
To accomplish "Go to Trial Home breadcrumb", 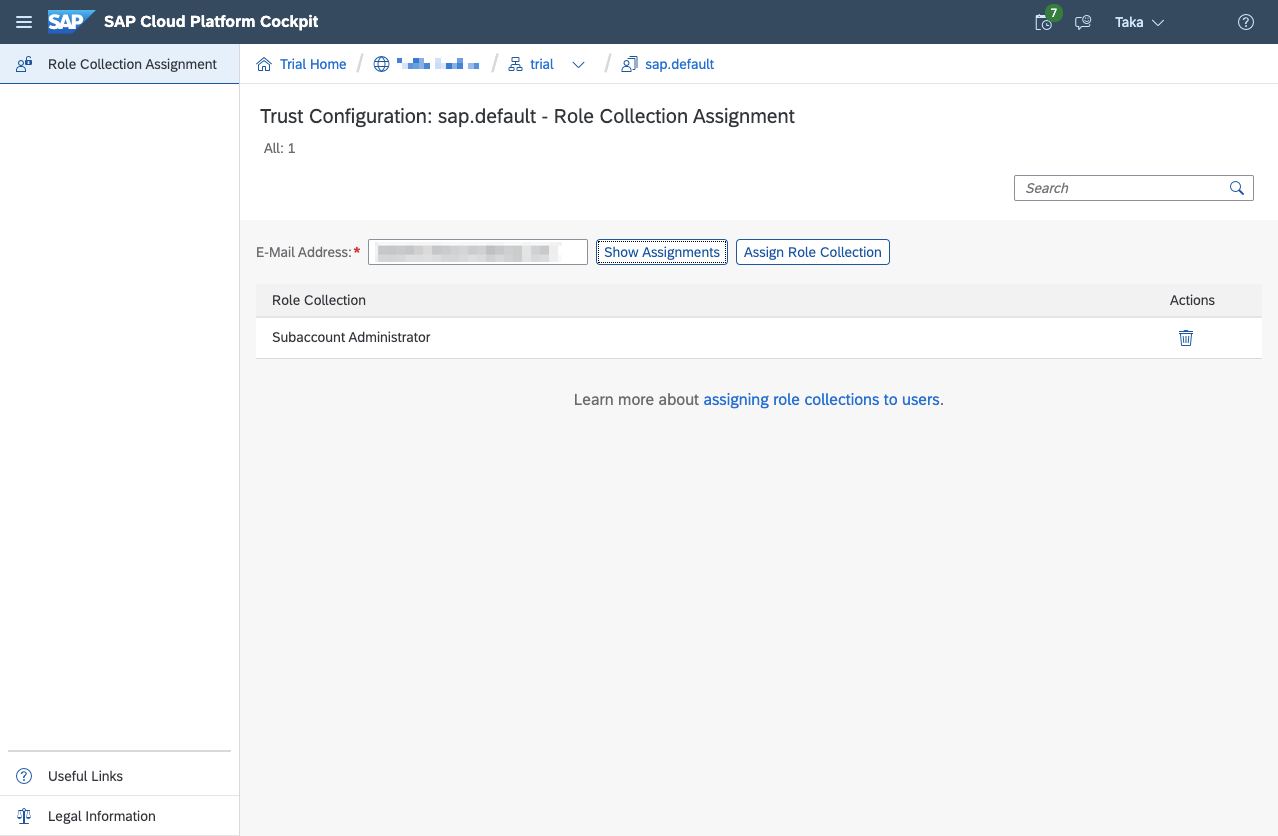I will click(x=302, y=64).
